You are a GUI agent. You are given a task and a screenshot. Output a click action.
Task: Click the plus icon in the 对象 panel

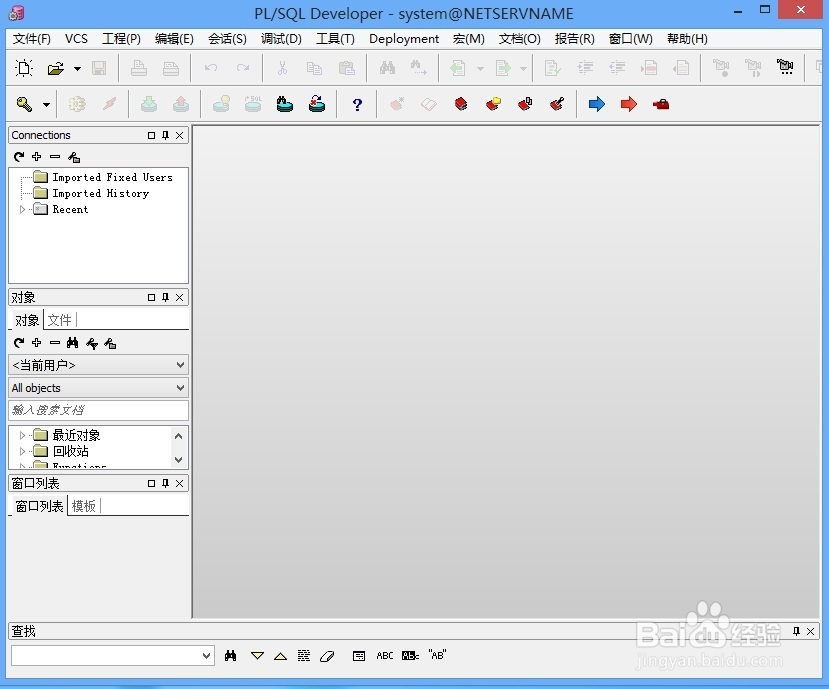(36, 343)
